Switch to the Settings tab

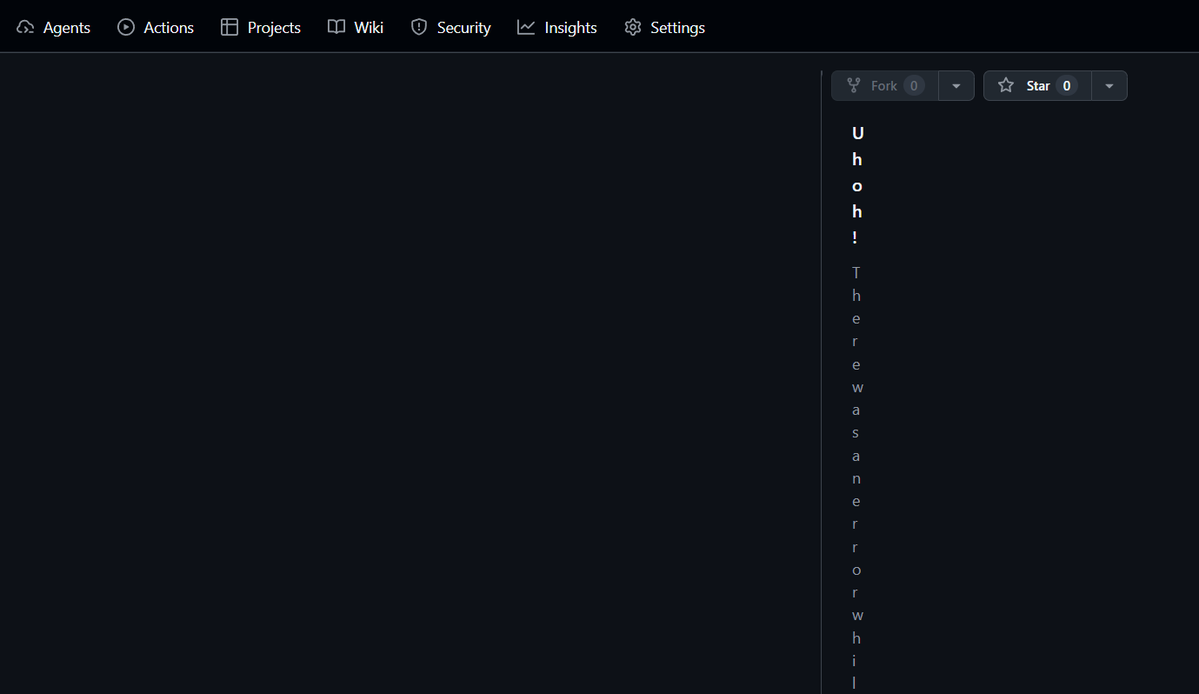[x=677, y=27]
